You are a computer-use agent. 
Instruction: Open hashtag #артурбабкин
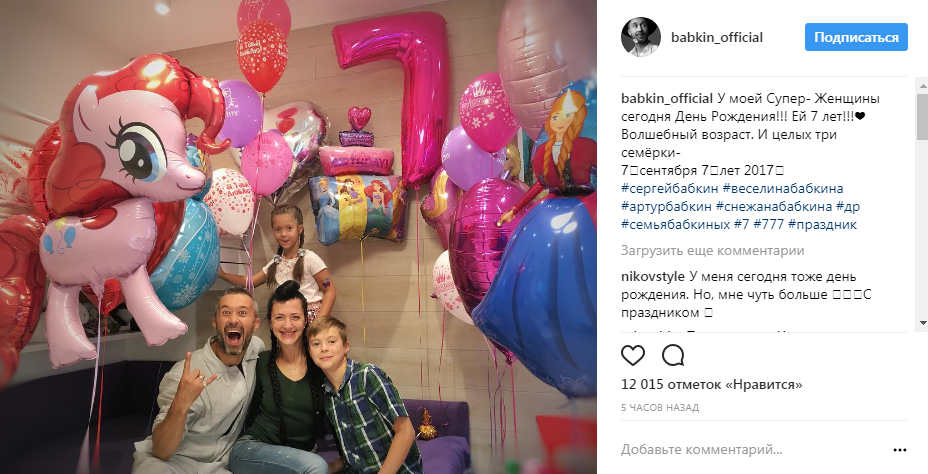666,207
